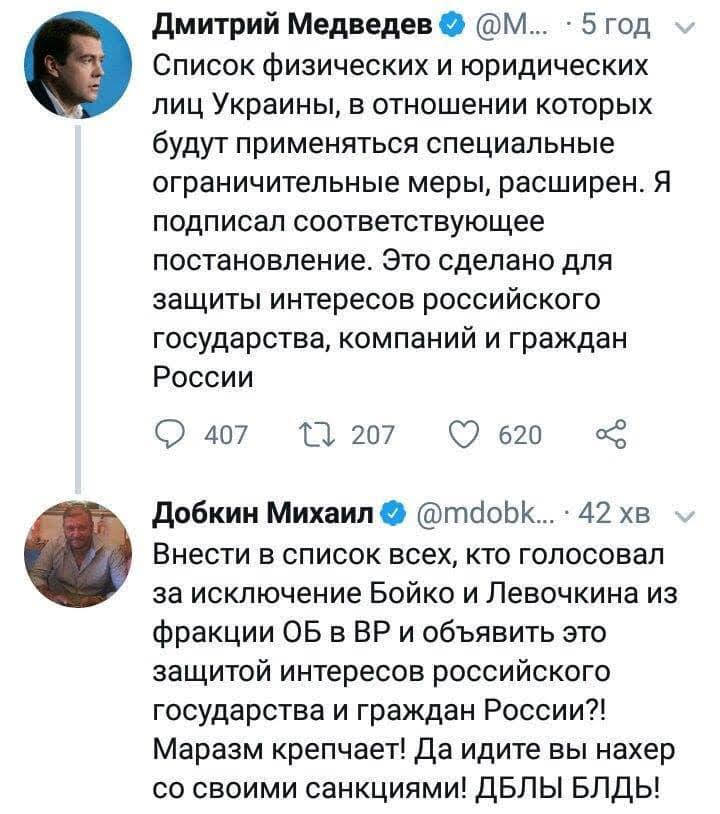Like the tweet with the heart icon
The height and width of the screenshot is (814, 720).
(x=465, y=433)
